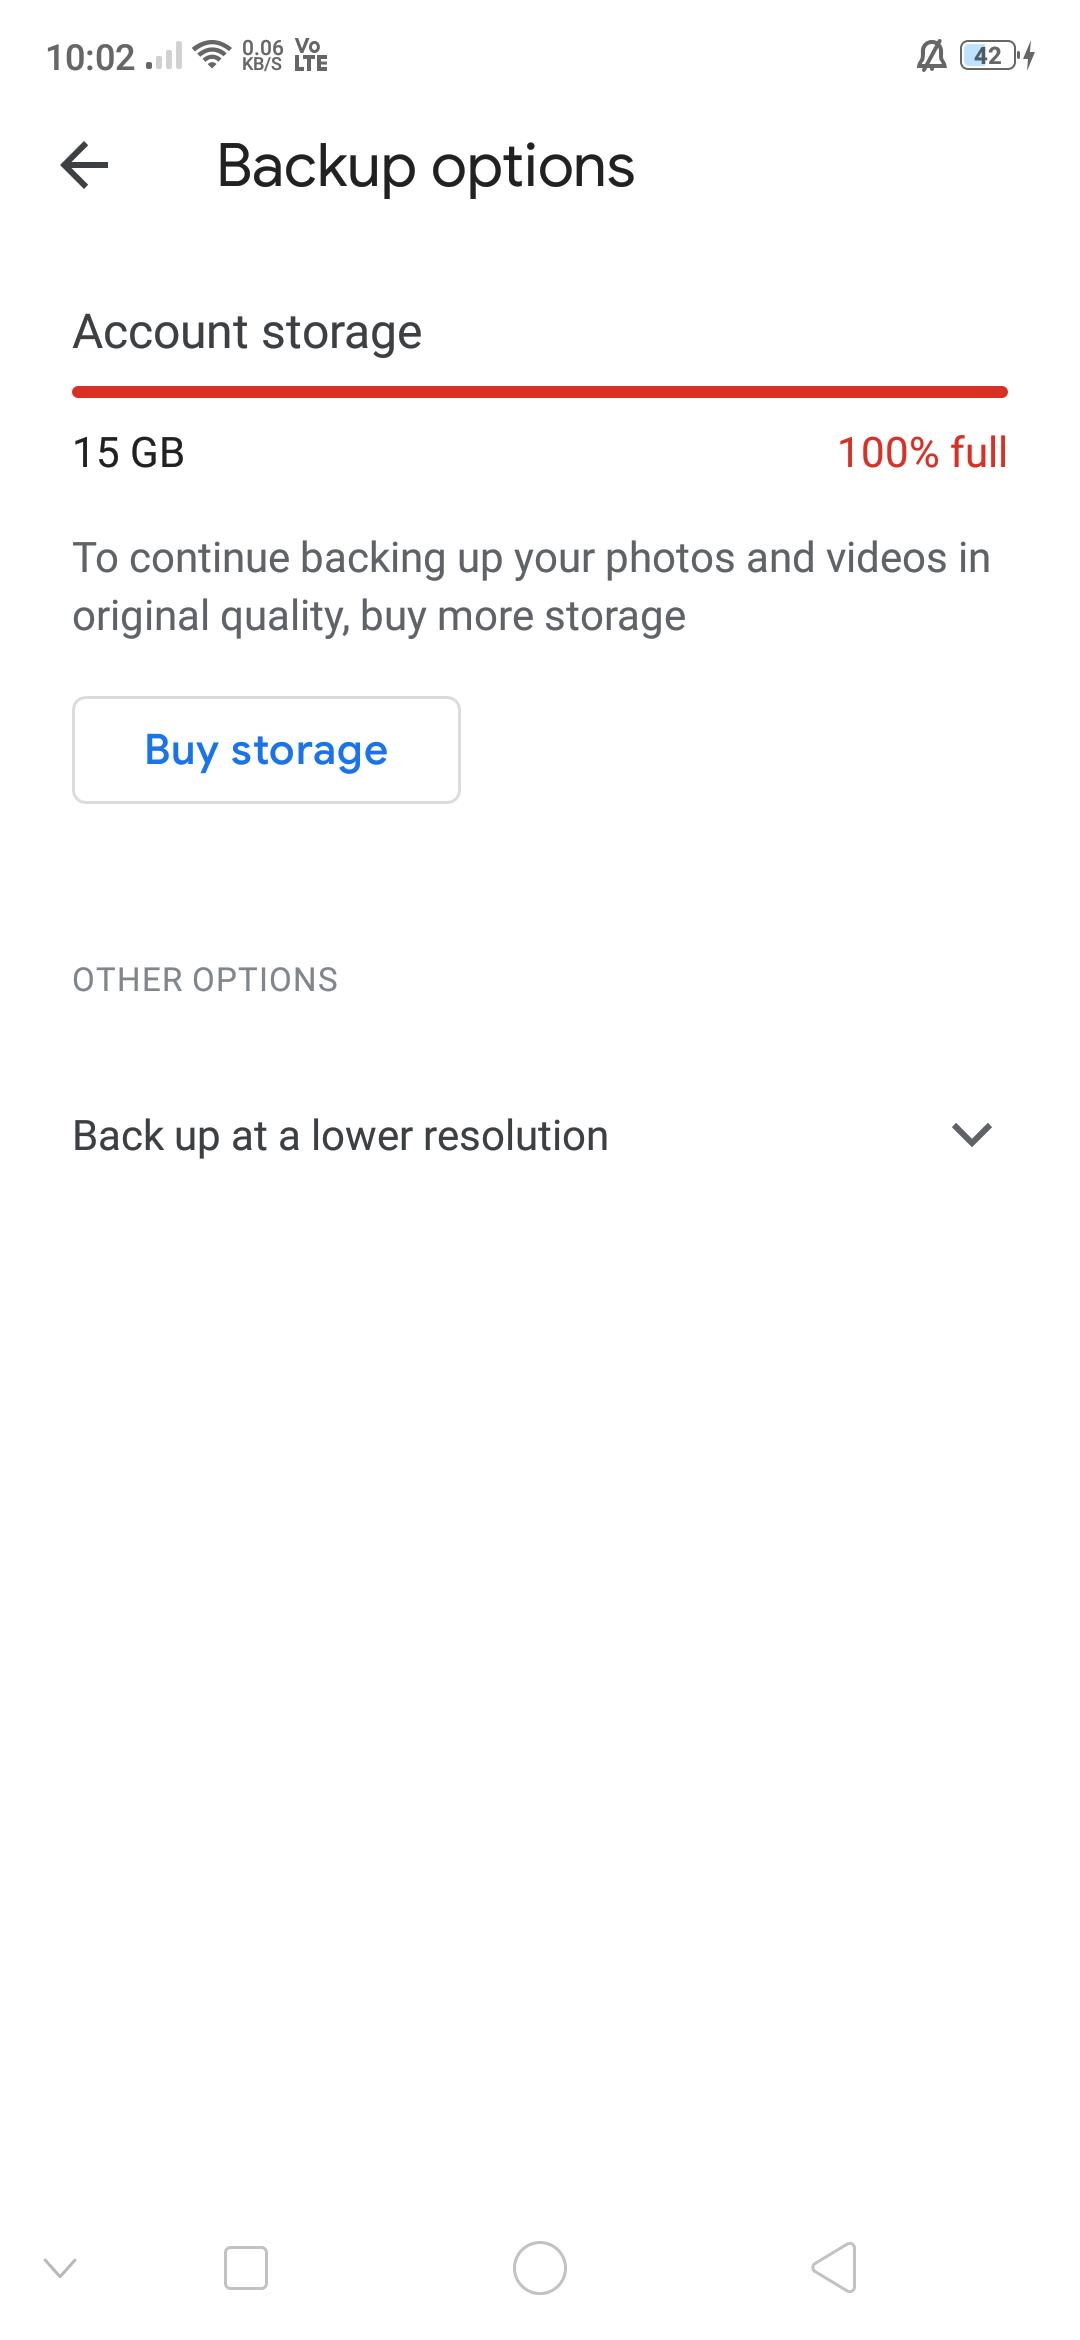The height and width of the screenshot is (2340, 1080).
Task: Tap the VoLTE status icon
Action: coord(310,55)
